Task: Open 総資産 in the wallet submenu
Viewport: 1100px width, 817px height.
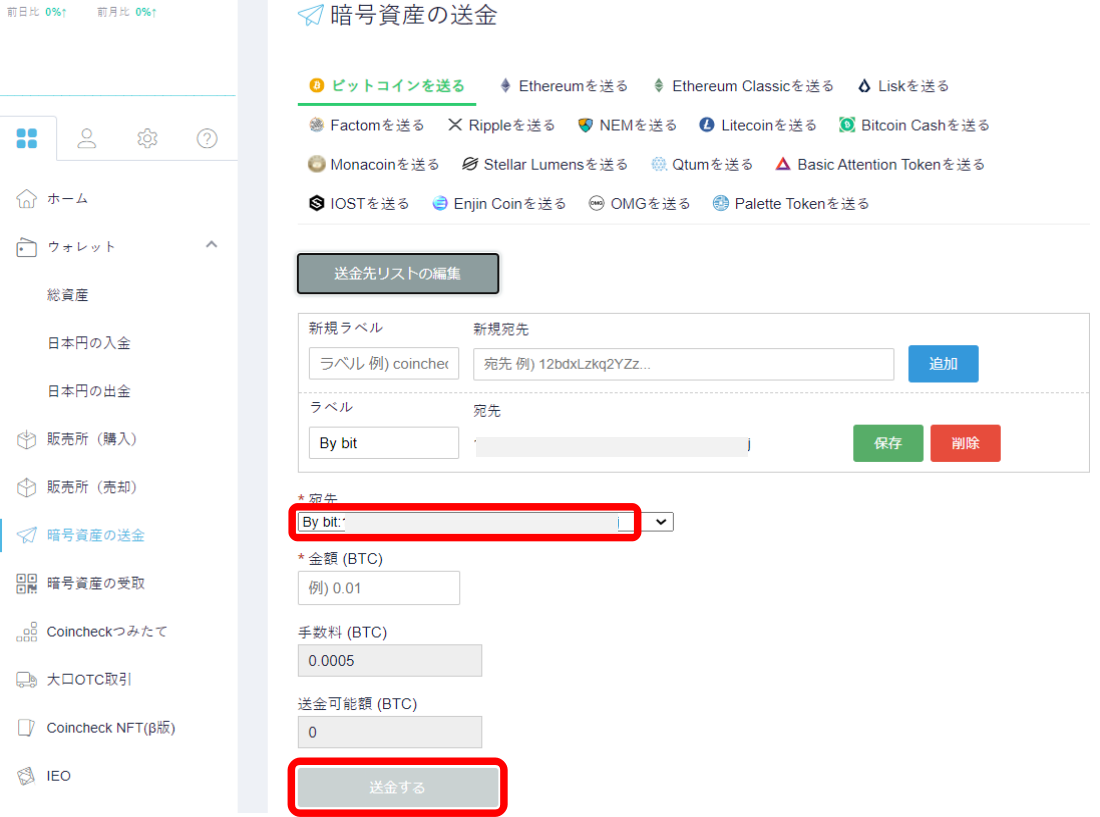Action: coord(67,295)
